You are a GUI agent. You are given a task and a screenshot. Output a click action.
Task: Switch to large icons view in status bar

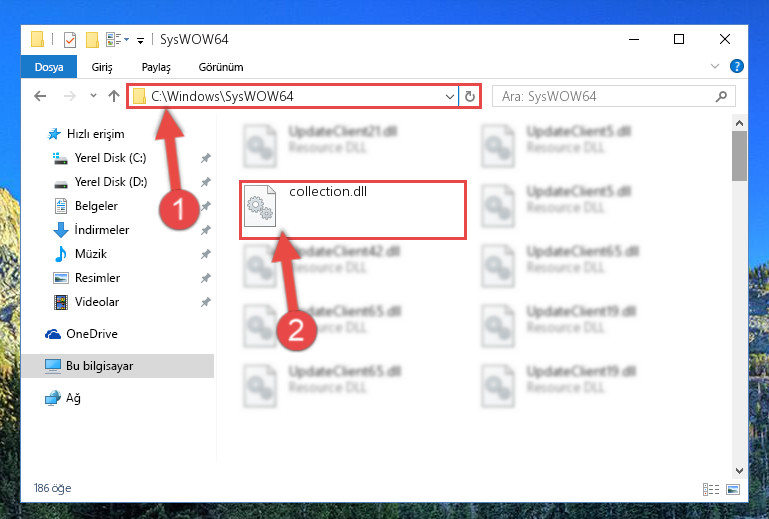733,489
